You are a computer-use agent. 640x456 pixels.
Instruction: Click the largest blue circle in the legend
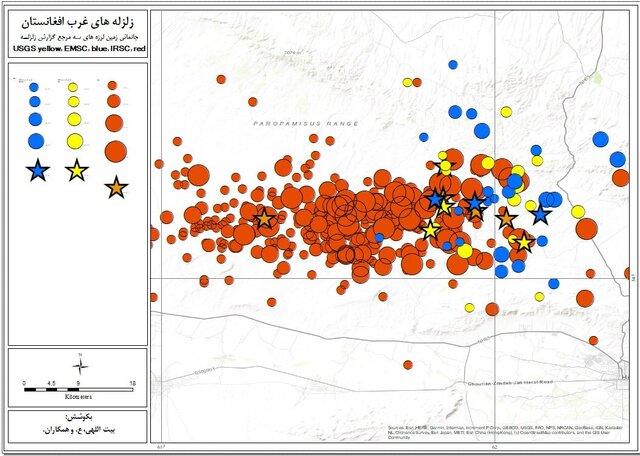tap(37, 140)
